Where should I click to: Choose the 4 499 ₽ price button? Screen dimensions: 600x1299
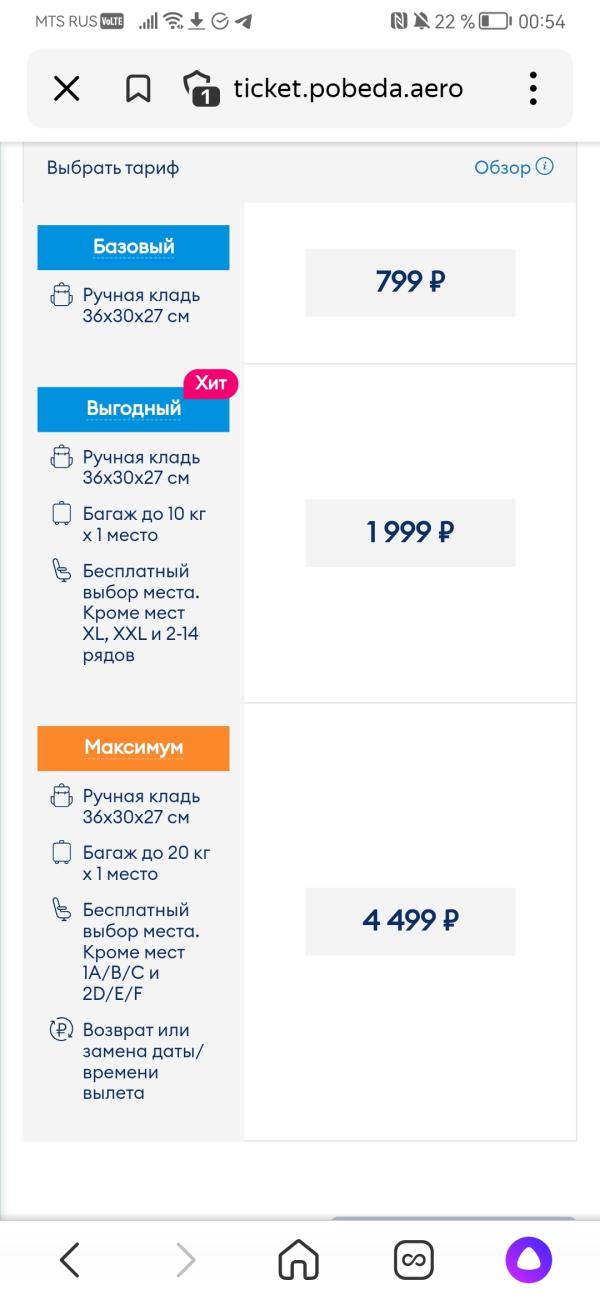[410, 921]
